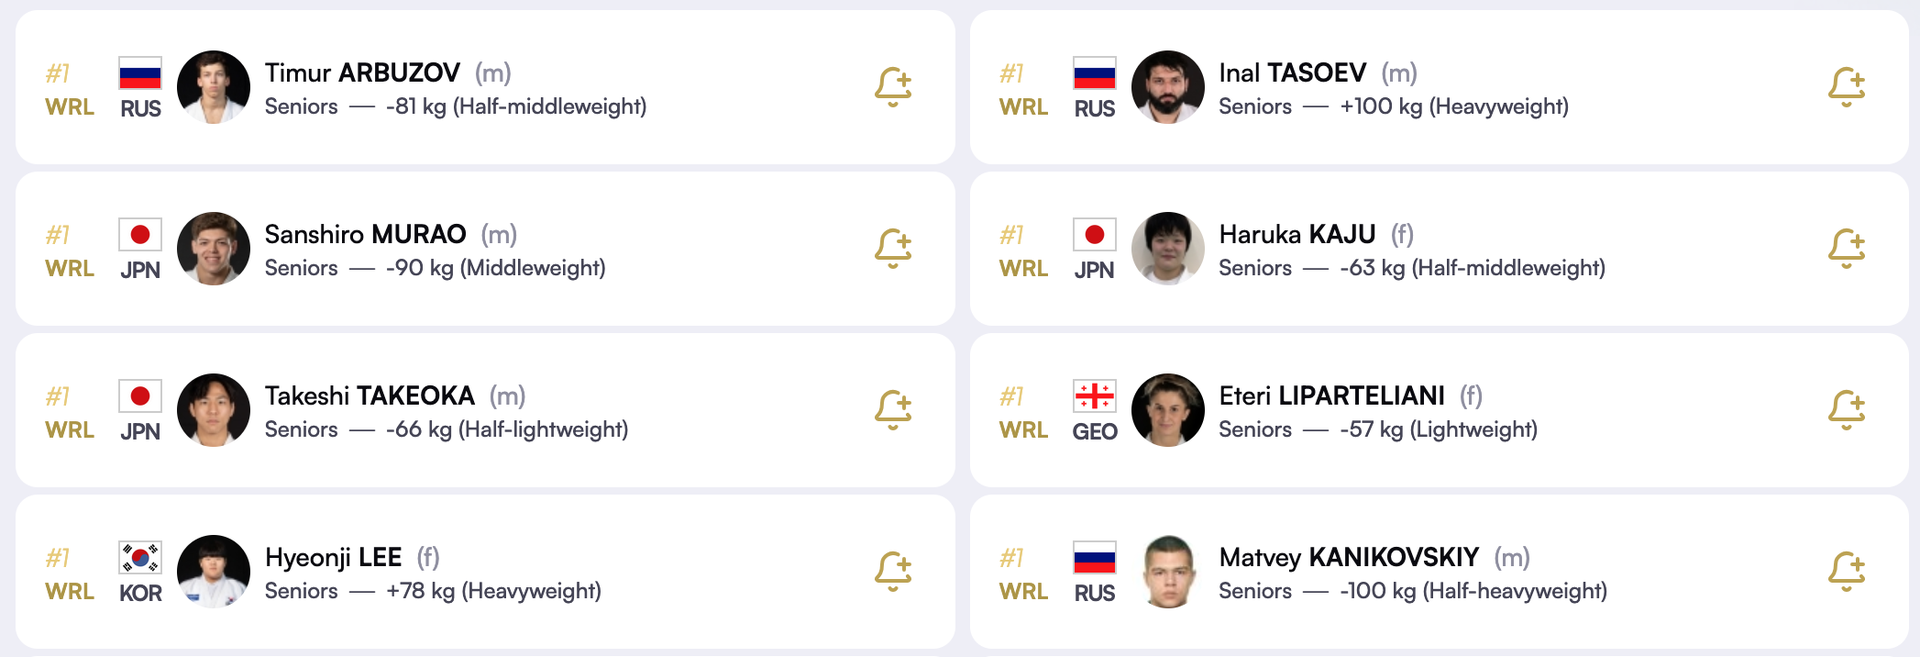Click Matvey Kanikovskiy's notification bell

pos(1846,571)
